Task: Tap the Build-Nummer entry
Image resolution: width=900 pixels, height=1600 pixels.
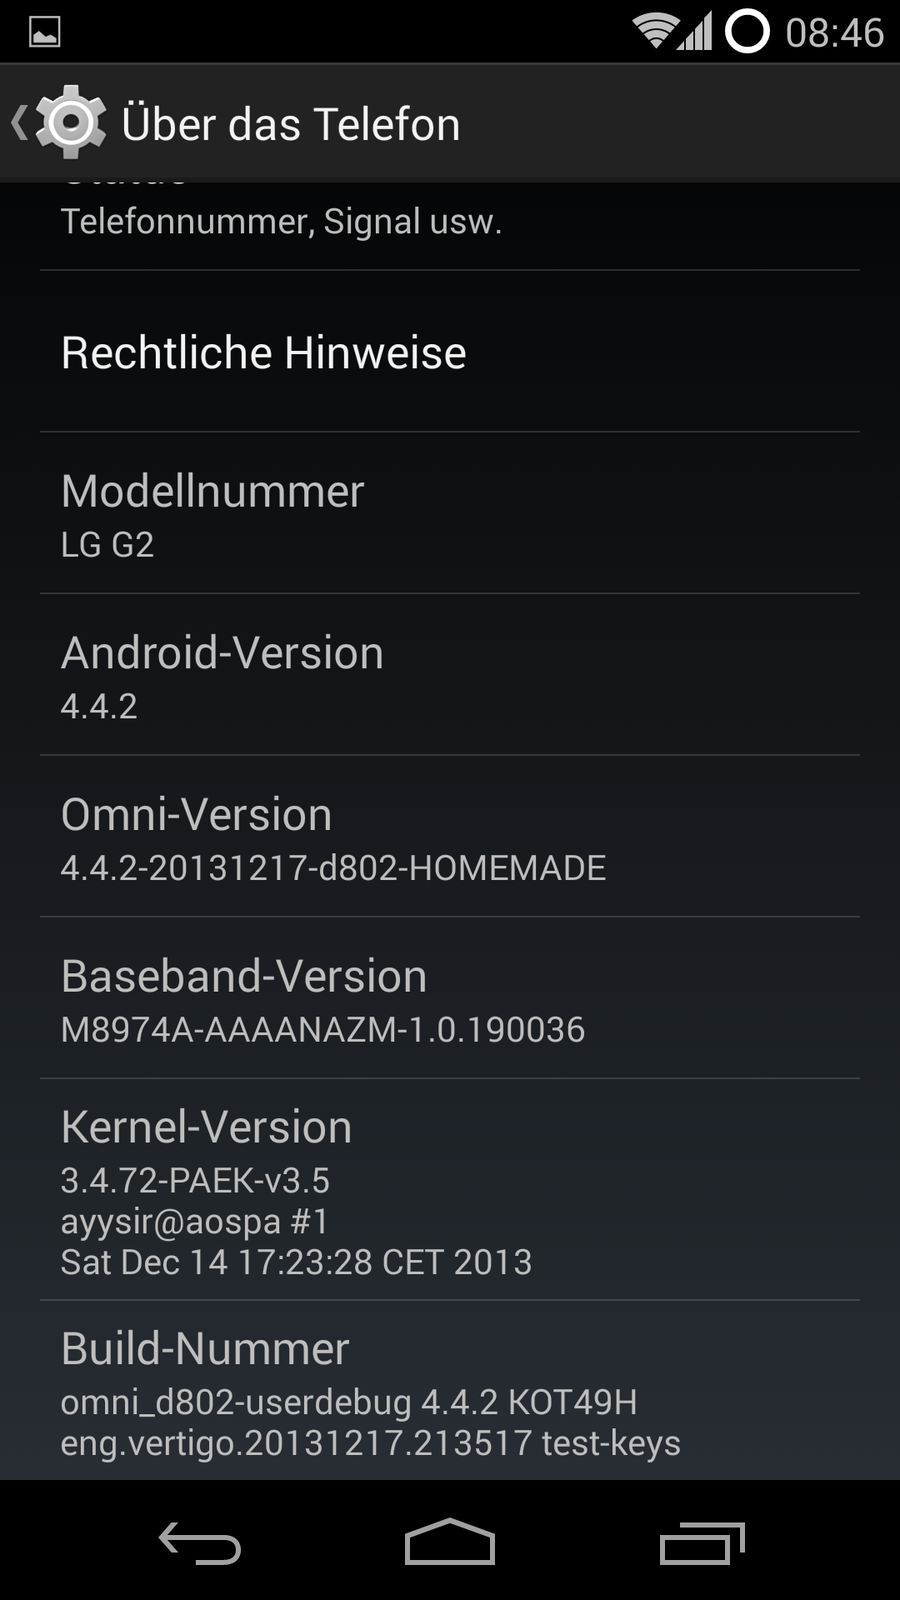Action: pos(450,1391)
